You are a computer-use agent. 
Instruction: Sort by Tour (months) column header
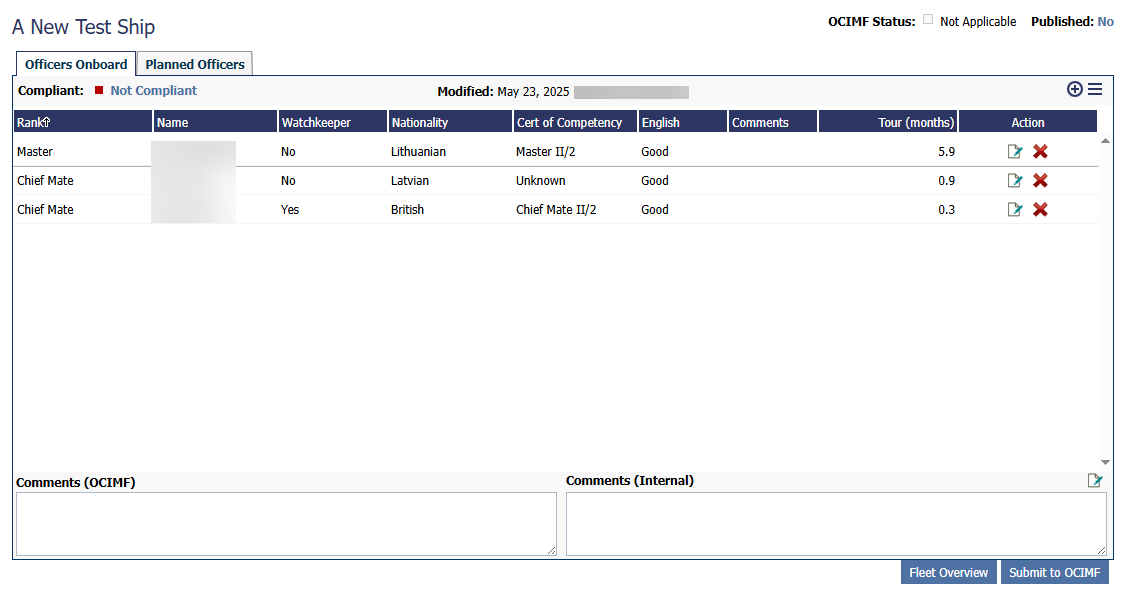click(x=916, y=122)
